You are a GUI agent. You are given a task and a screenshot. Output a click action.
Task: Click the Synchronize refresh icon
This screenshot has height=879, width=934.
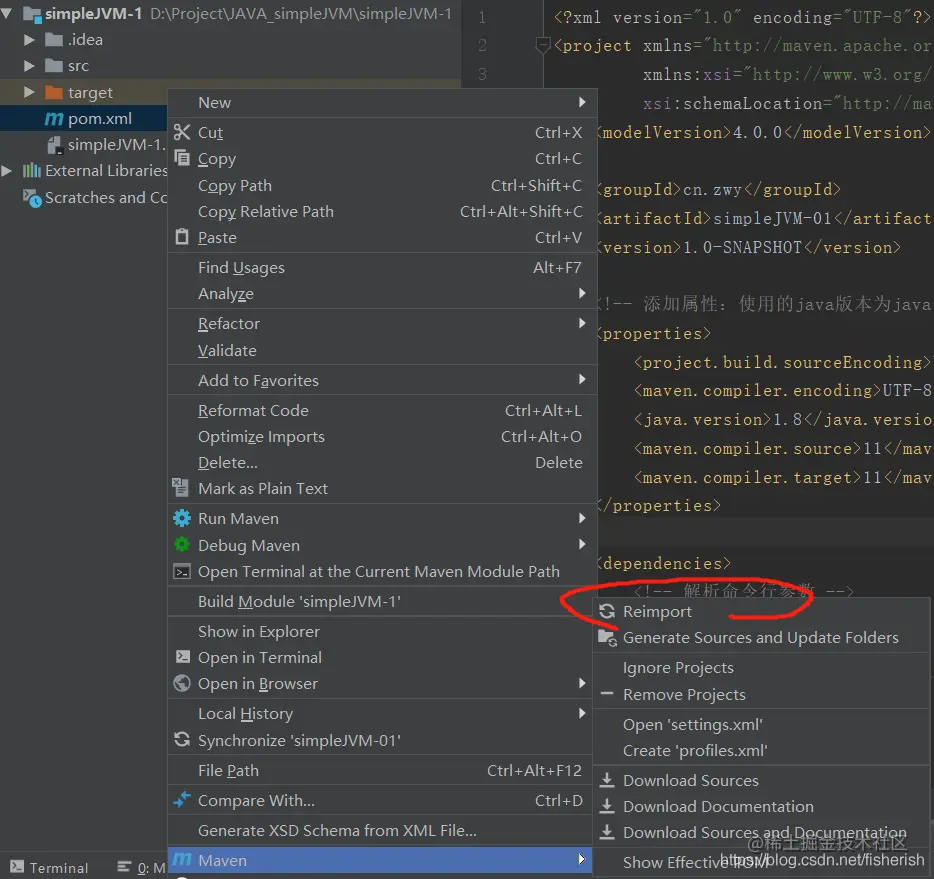(182, 740)
